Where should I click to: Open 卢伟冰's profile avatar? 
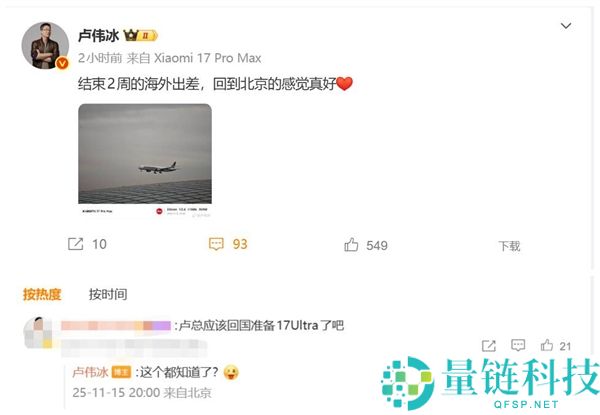(45, 46)
